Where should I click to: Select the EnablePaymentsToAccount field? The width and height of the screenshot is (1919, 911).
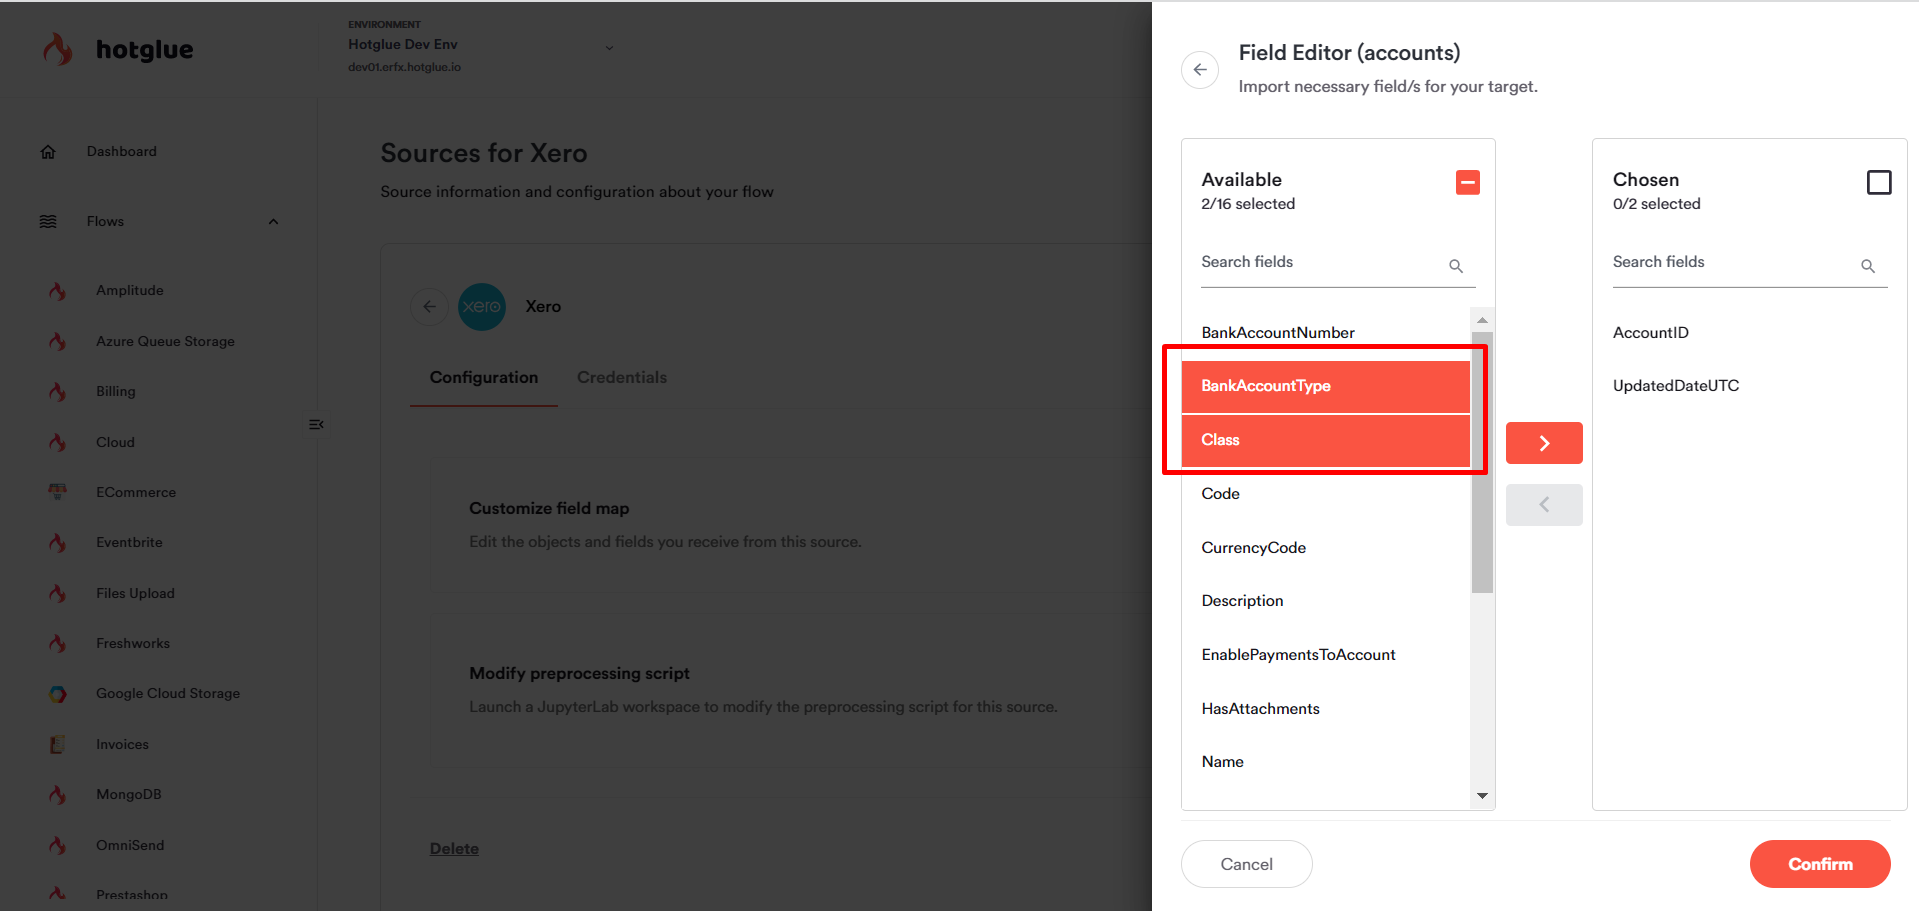[x=1326, y=655]
